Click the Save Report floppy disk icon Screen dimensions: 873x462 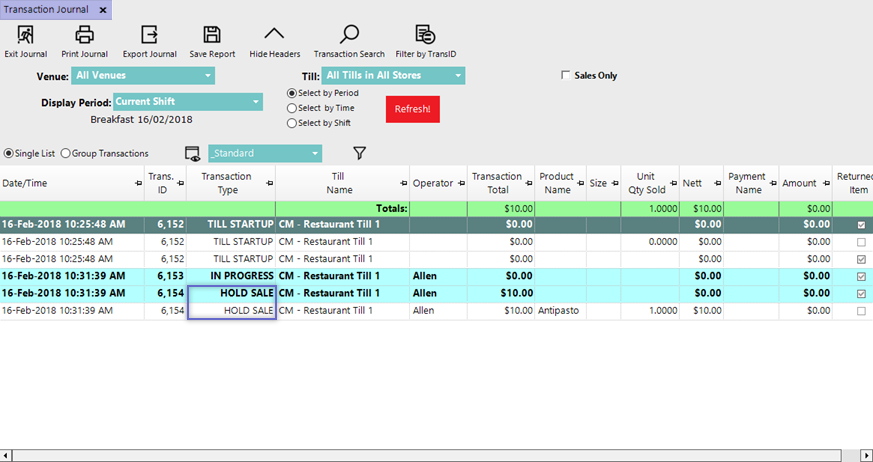[212, 36]
